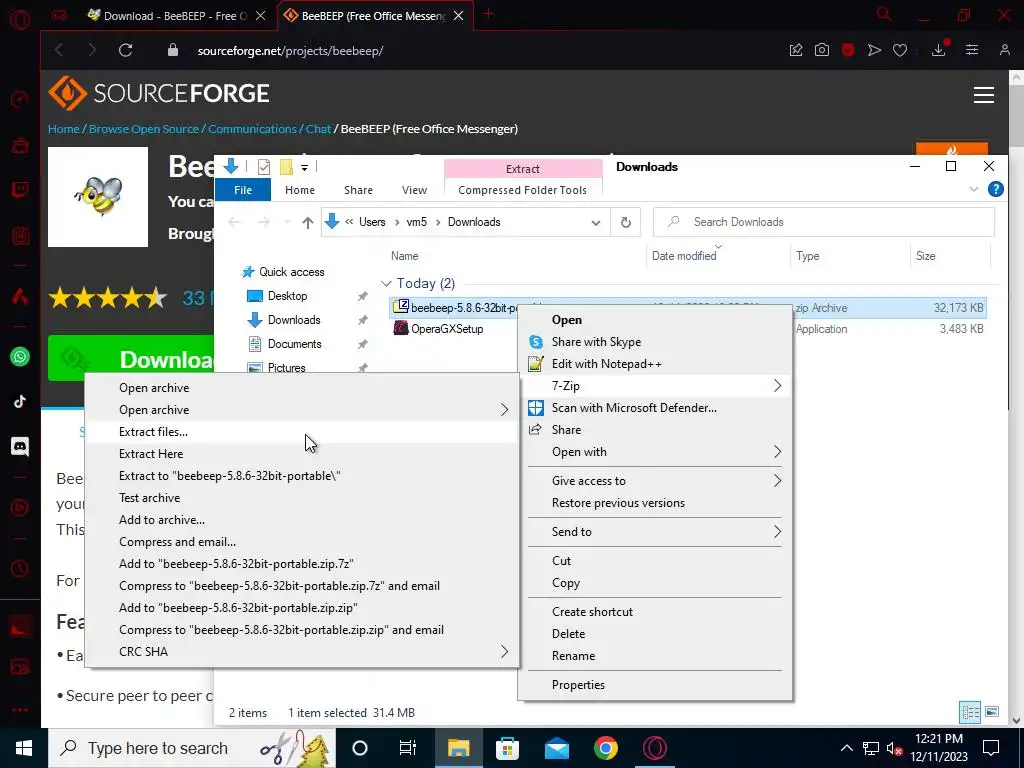Open Compressed Folder Tools tab

(522, 190)
